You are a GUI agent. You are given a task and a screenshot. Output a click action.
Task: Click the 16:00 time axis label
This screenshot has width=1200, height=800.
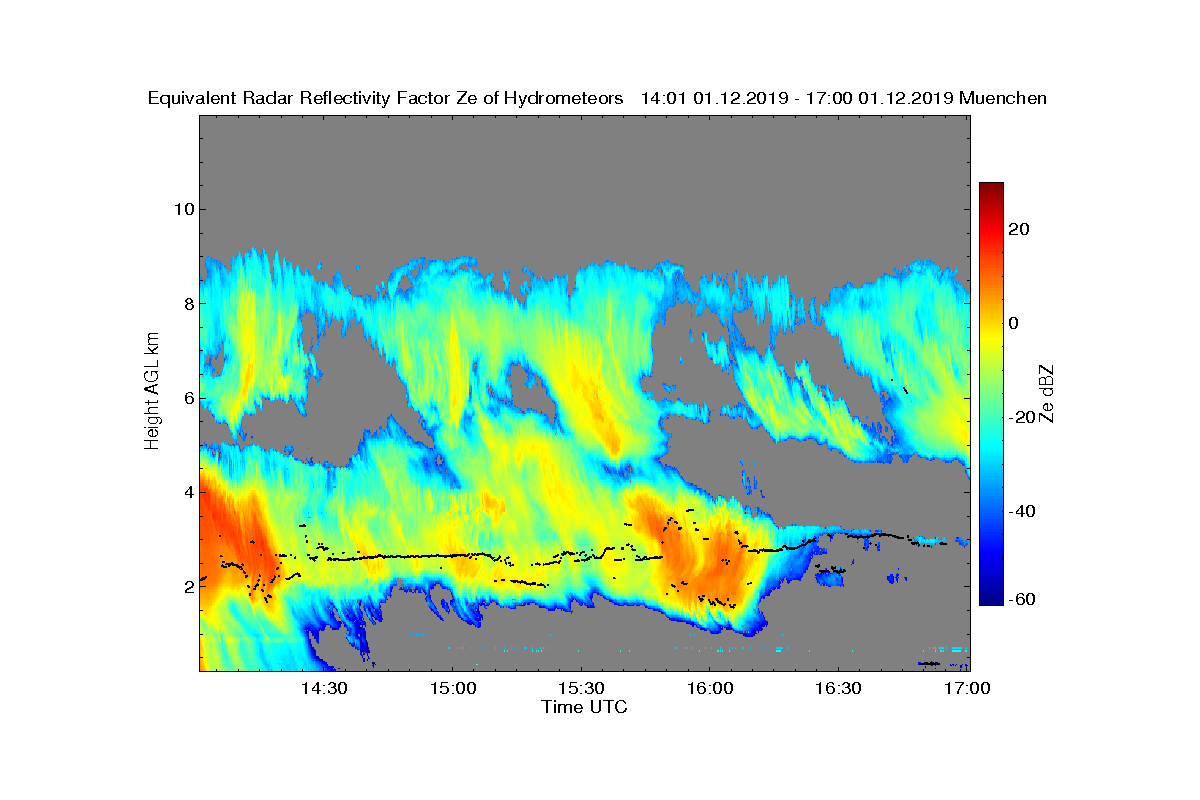click(710, 689)
